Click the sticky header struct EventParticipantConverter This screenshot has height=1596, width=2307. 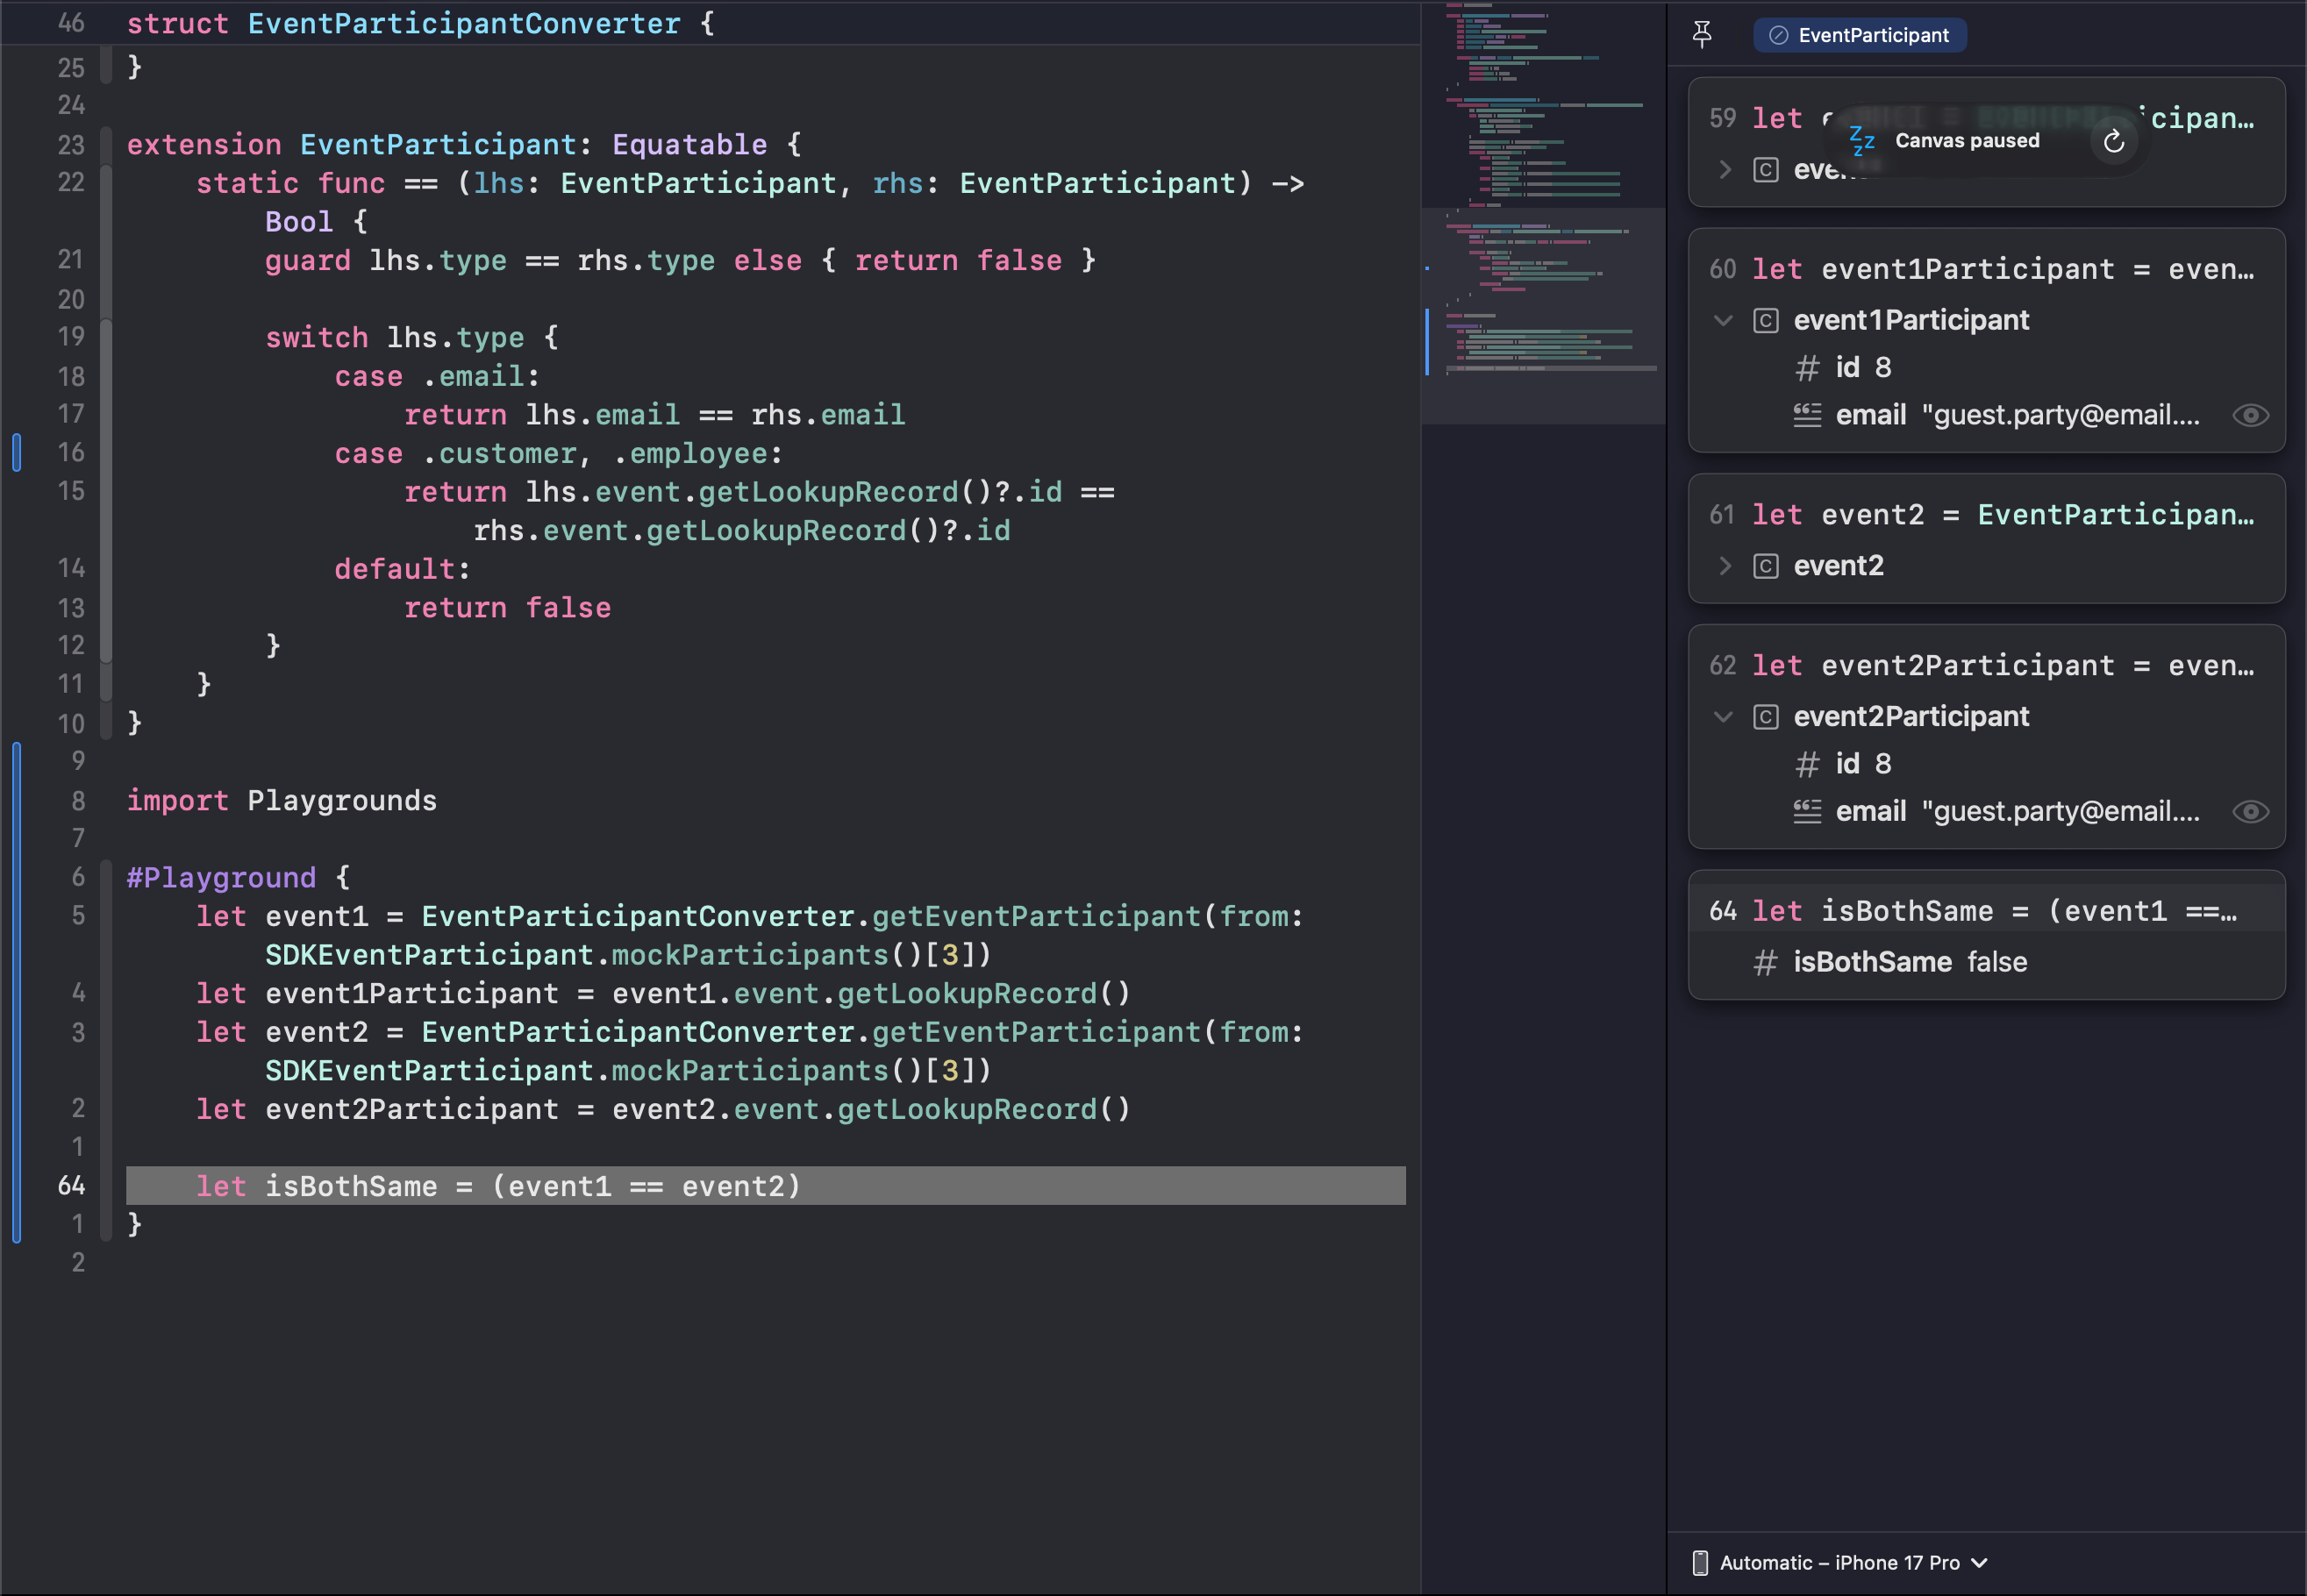(x=420, y=23)
